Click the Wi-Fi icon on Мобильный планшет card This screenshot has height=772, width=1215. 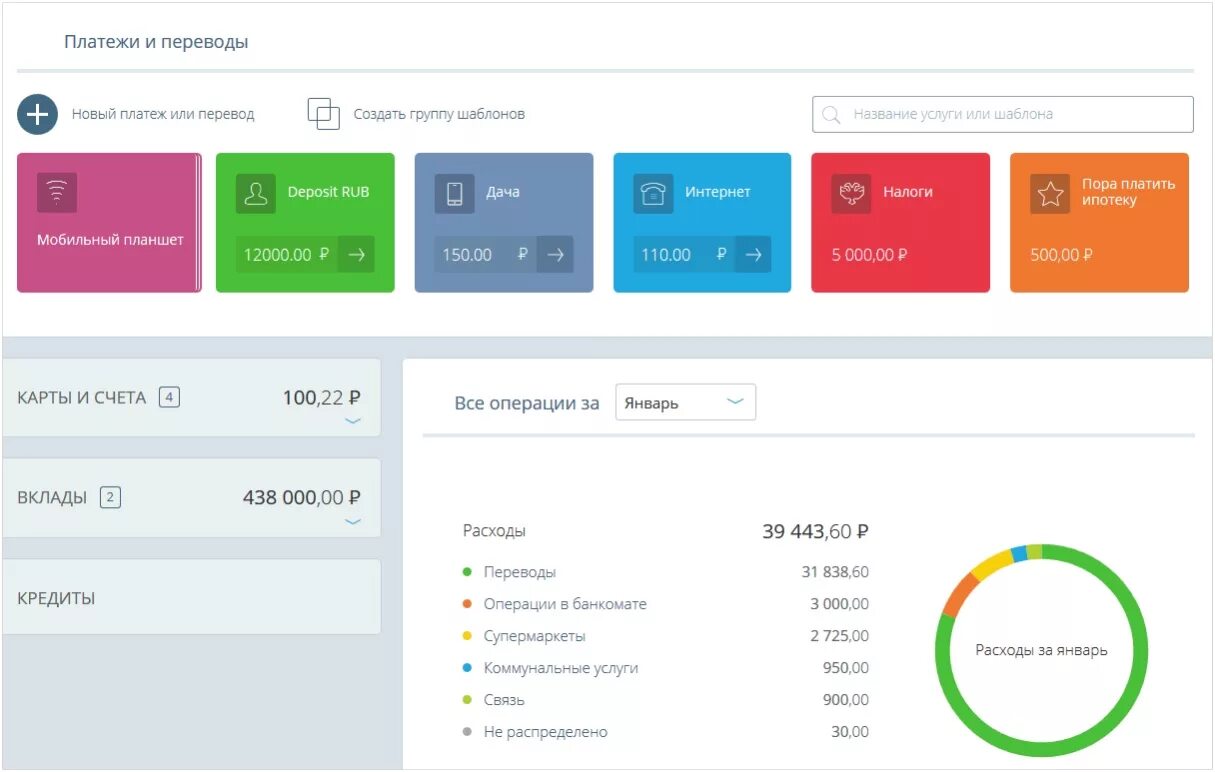tap(57, 192)
